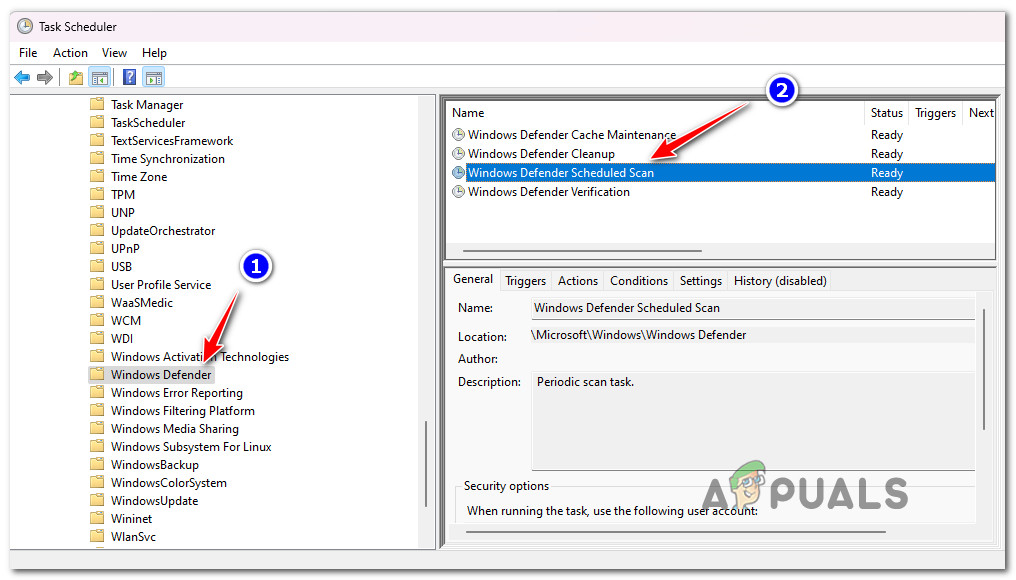
Task: Switch to the General tab
Action: click(x=472, y=279)
